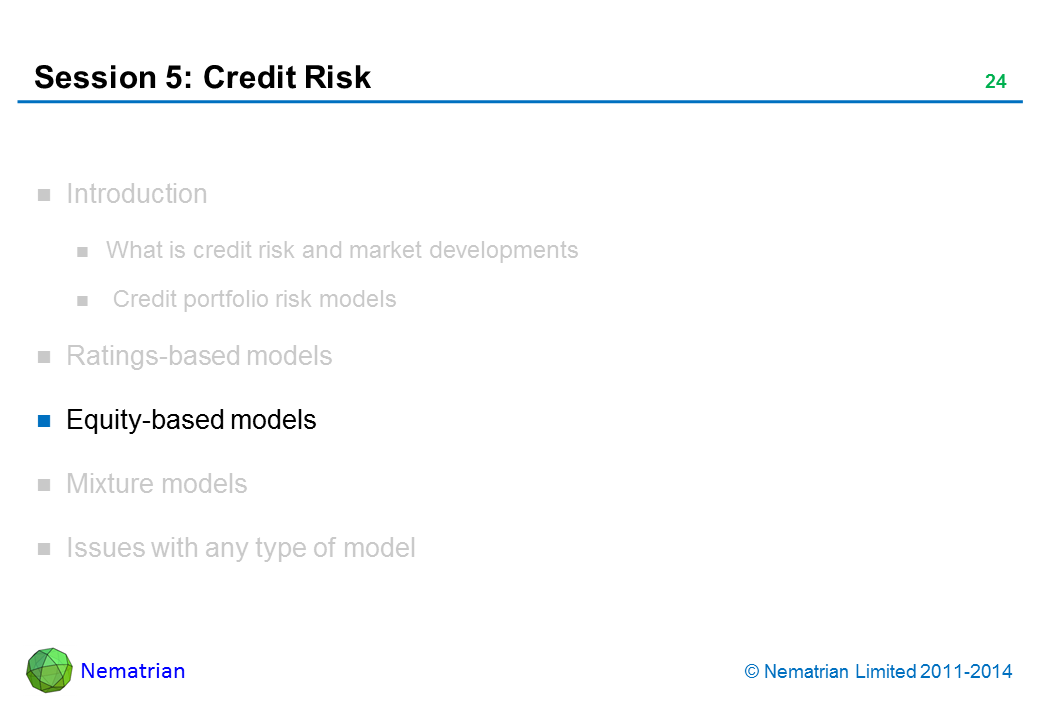The image size is (1040, 720).
Task: Click the sub-bullet beside What is credit risk
Action: tap(84, 251)
